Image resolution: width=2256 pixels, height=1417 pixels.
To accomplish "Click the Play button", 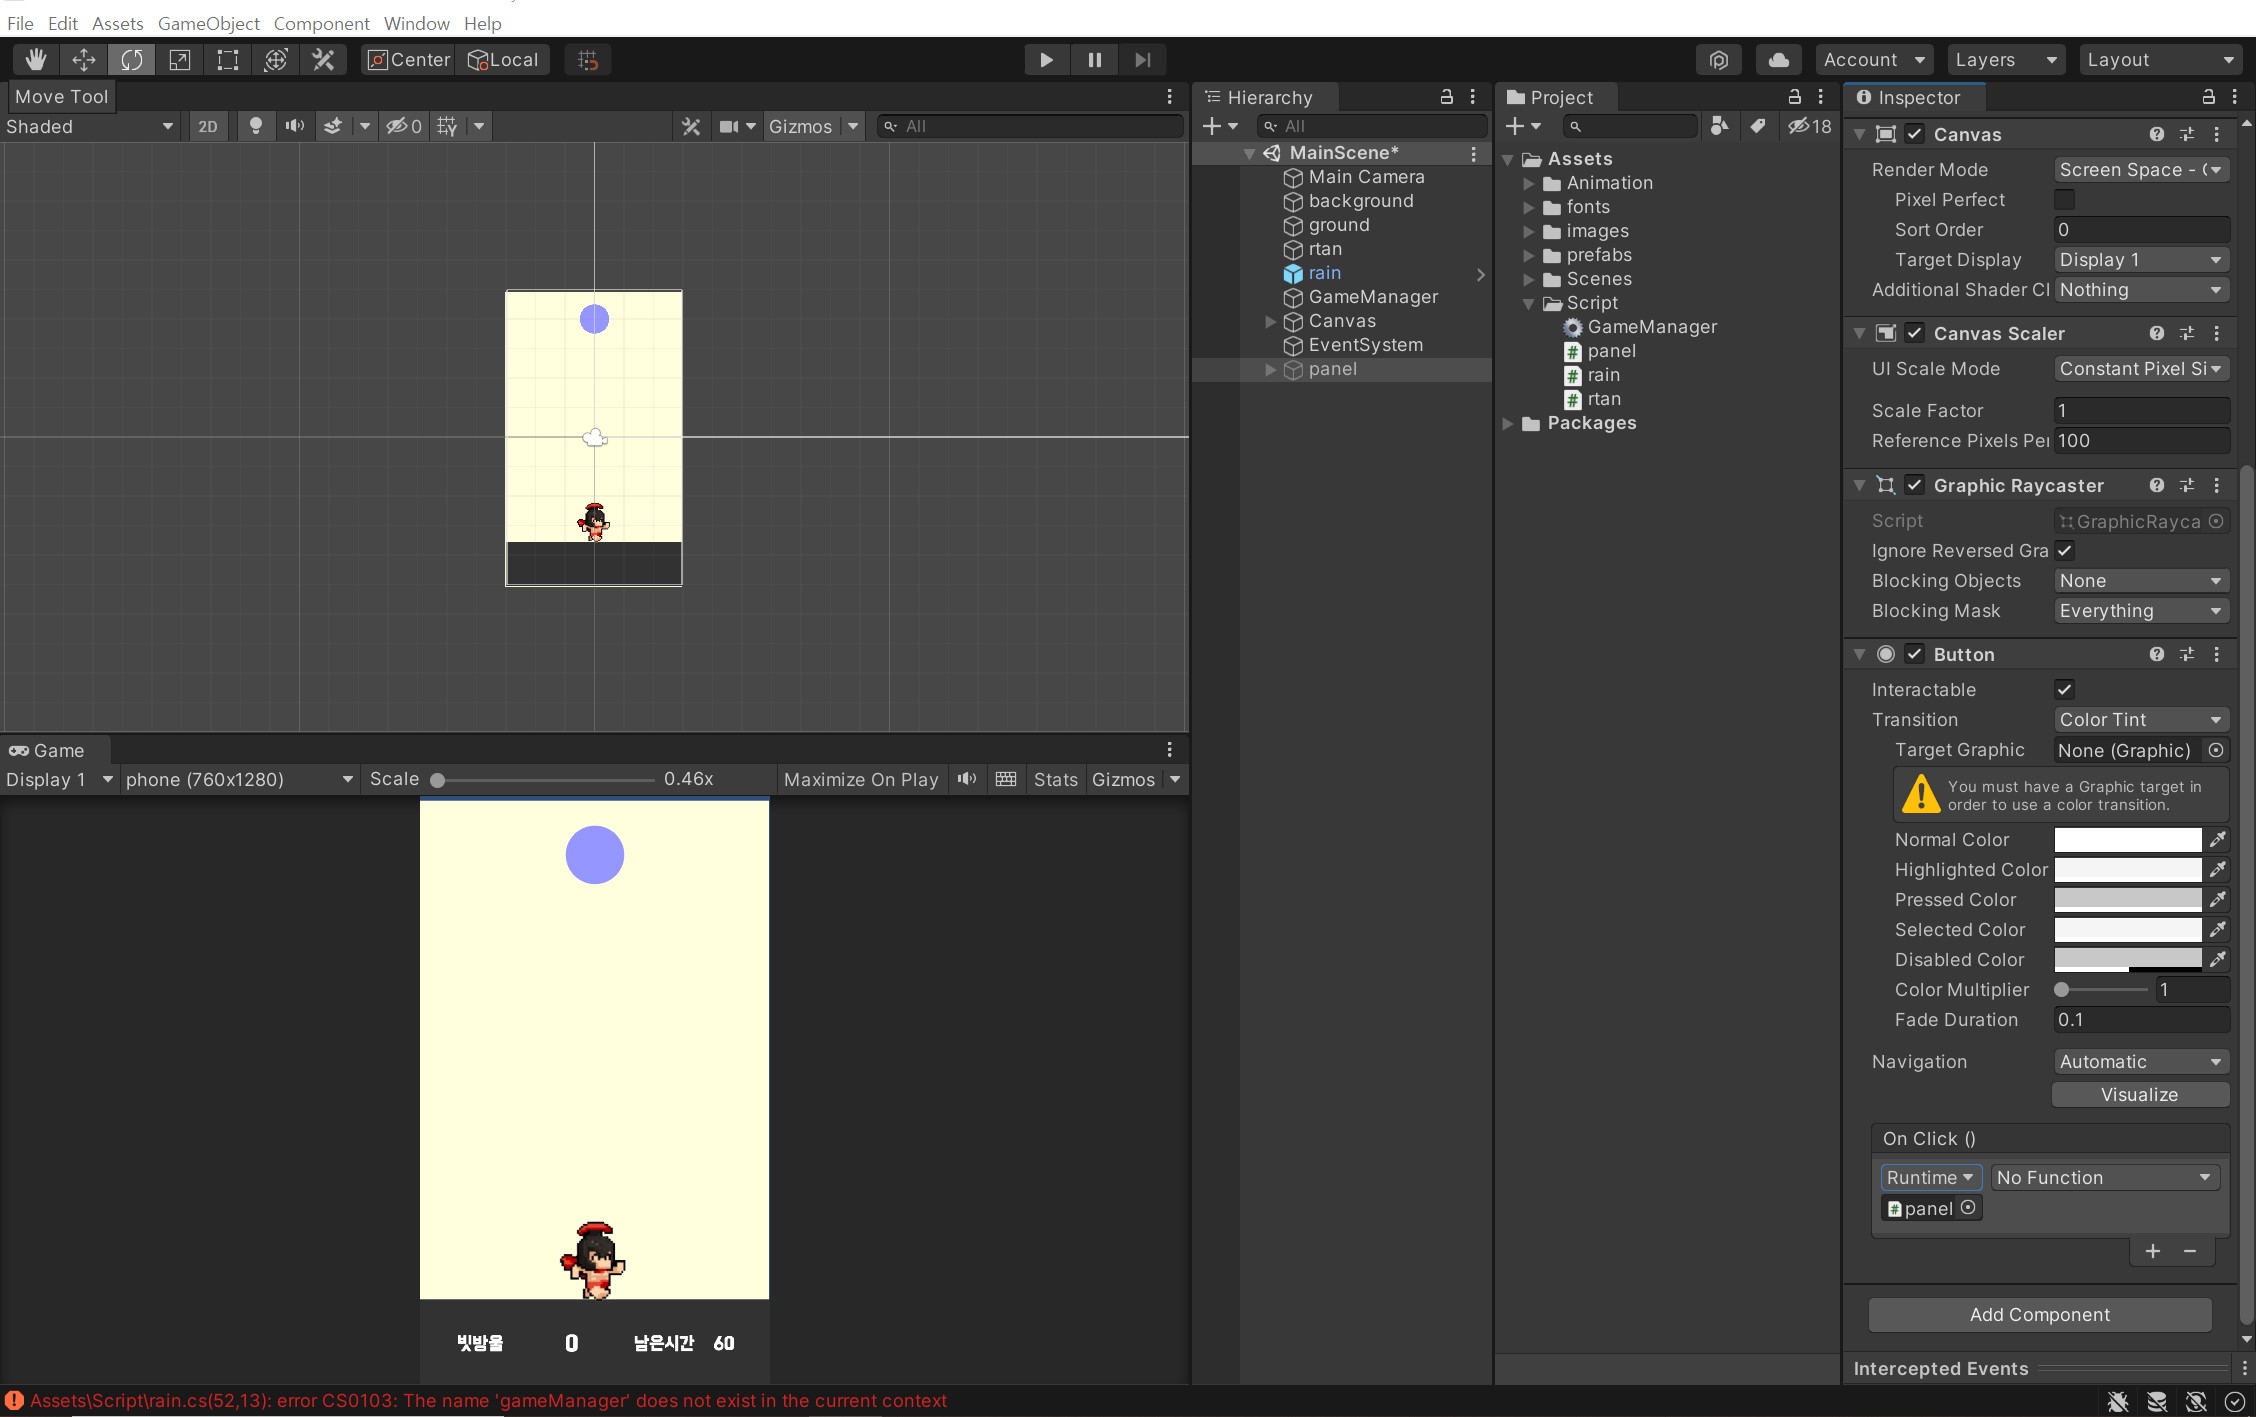I will point(1046,60).
